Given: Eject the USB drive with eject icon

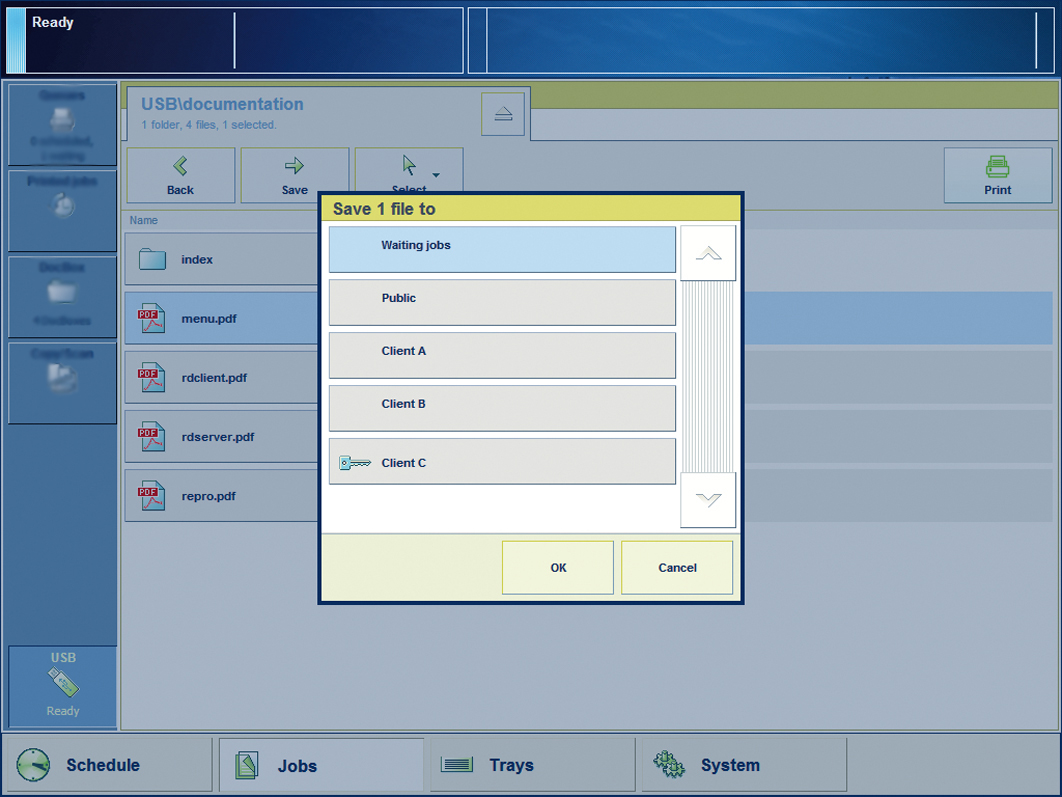Looking at the screenshot, I should [503, 114].
